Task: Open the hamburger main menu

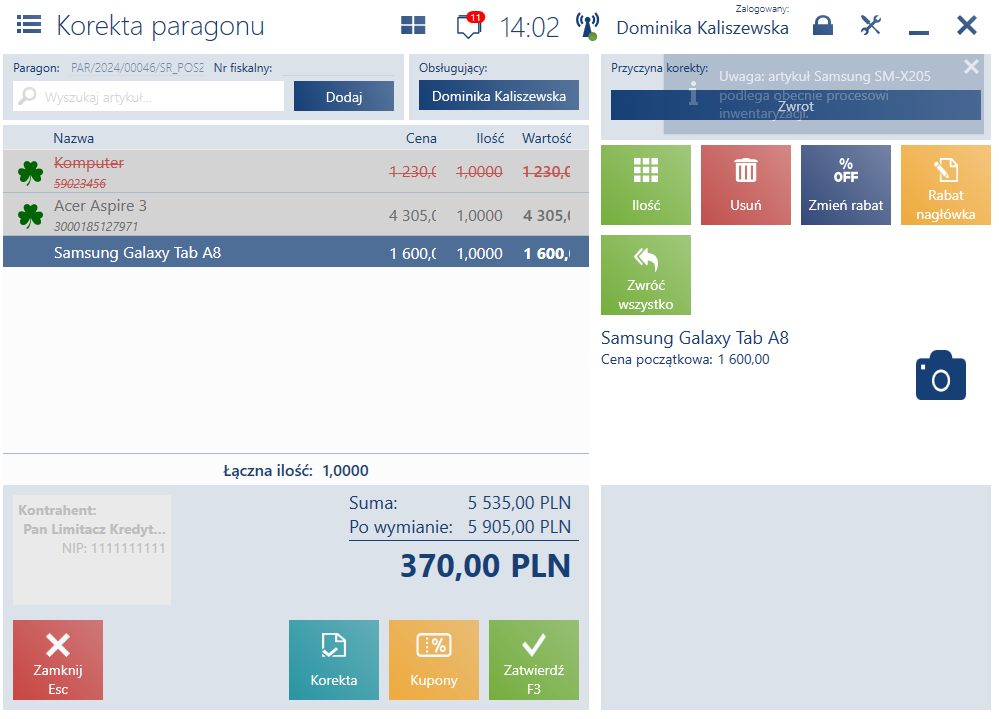Action: pyautogui.click(x=29, y=25)
